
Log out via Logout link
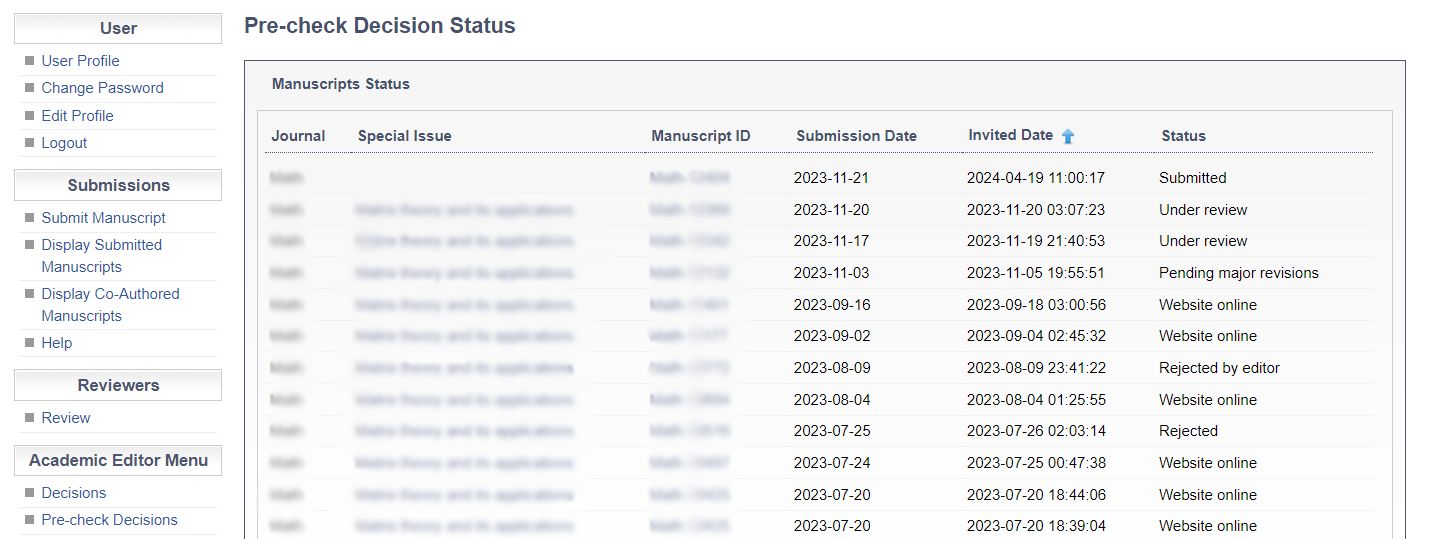pyautogui.click(x=64, y=143)
